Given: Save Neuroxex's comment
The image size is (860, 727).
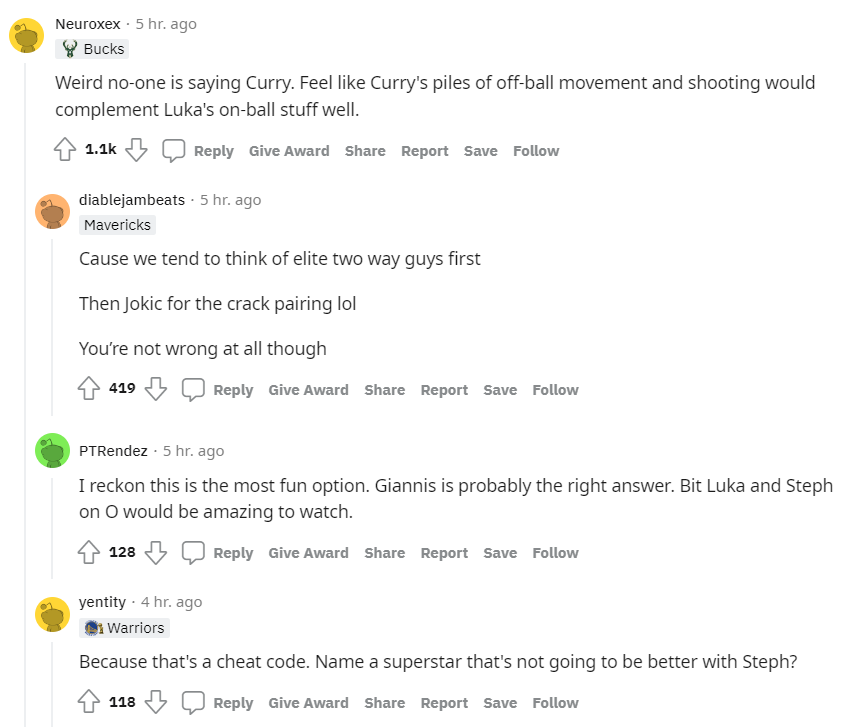Looking at the screenshot, I should pyautogui.click(x=480, y=150).
